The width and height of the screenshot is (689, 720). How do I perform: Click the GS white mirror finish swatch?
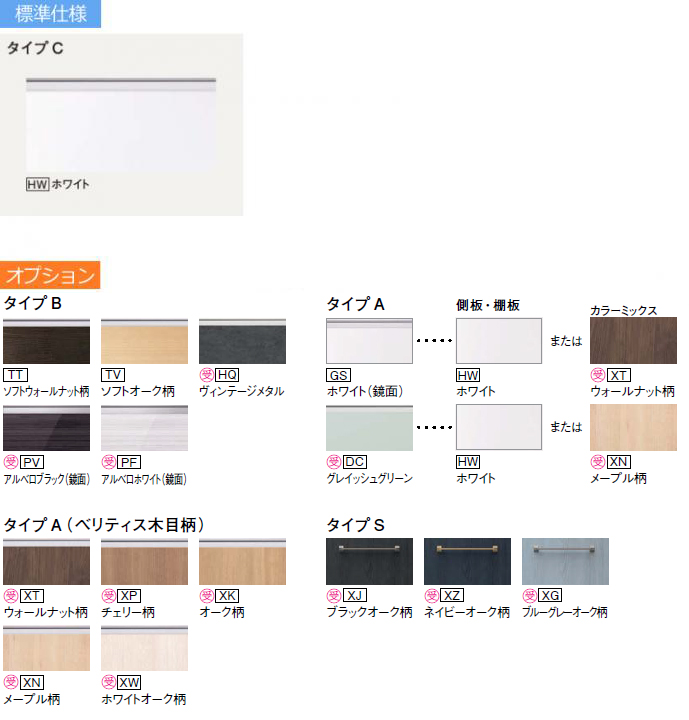(370, 342)
